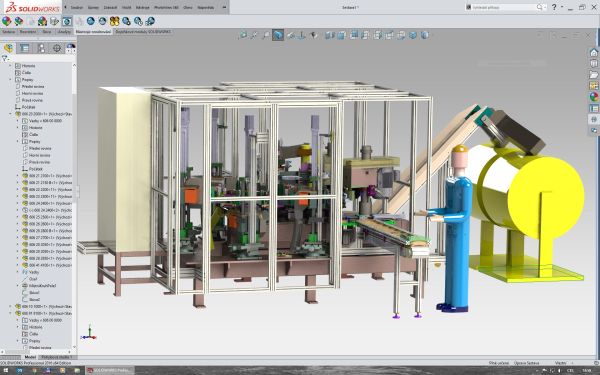
Task: Toggle the highlighted section view button
Action: [x=278, y=36]
